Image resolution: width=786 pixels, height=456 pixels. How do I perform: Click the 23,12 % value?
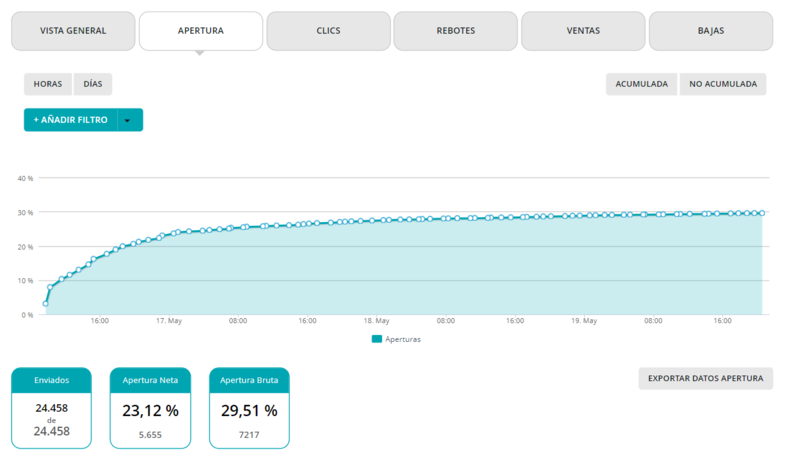pyautogui.click(x=150, y=411)
